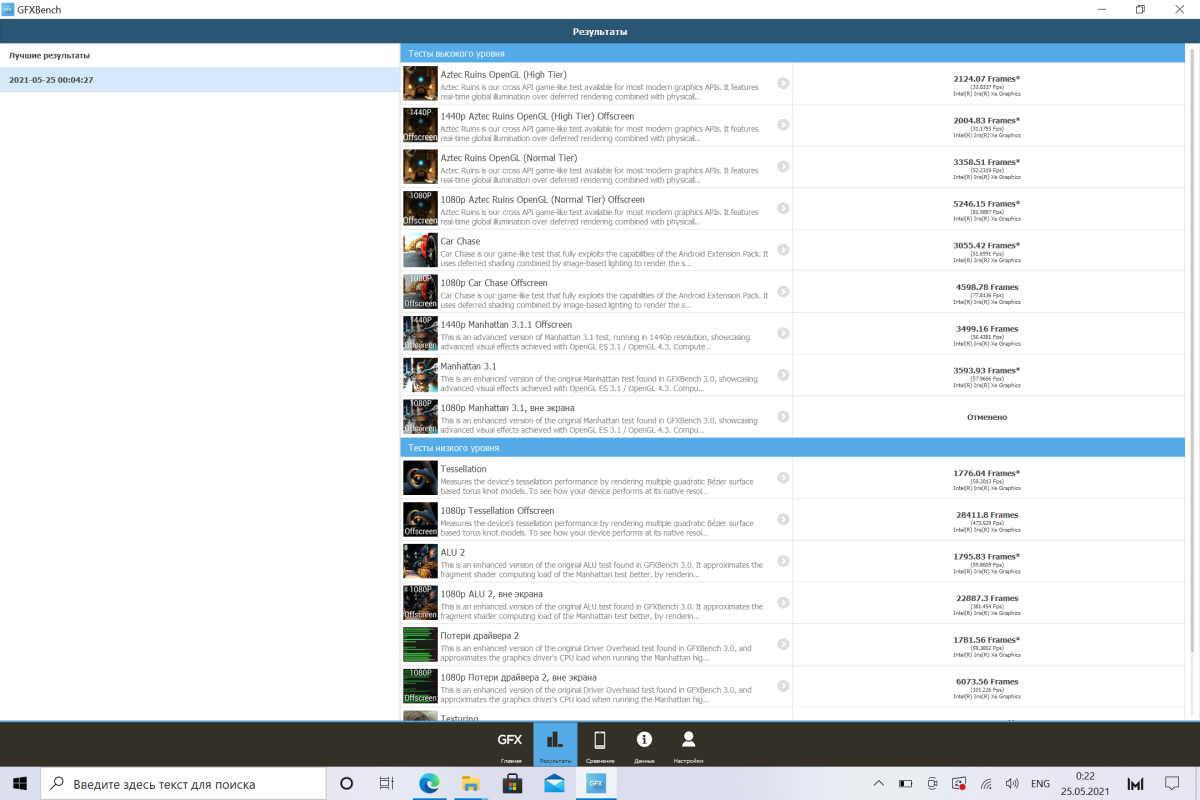Screen dimensions: 1200x800
Task: Open the Mail app in the taskbar
Action: click(555, 783)
